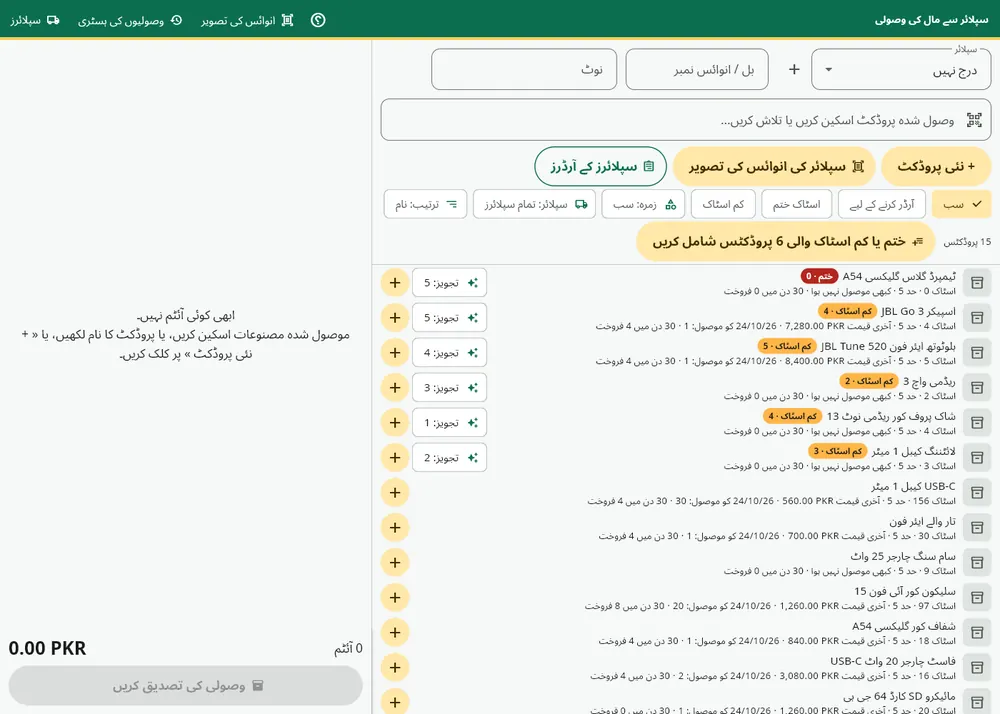Click box icon beside سام سنگ چارجر 25 واٹ
Image resolution: width=1000 pixels, height=714 pixels.
[x=977, y=563]
